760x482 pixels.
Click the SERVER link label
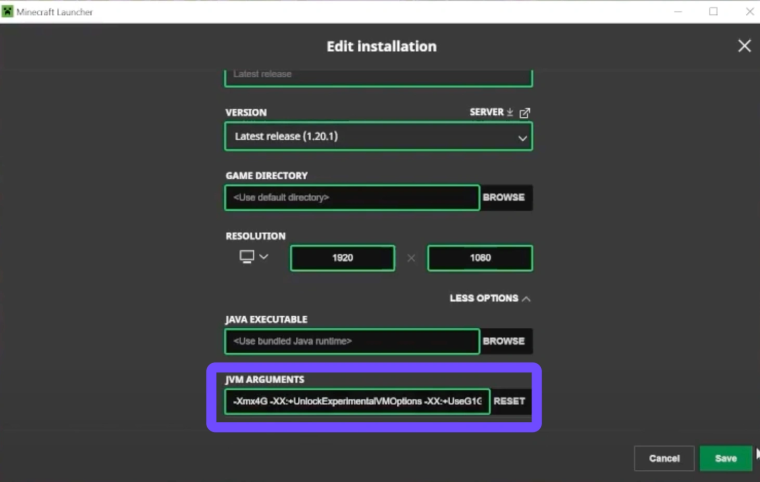coord(486,112)
